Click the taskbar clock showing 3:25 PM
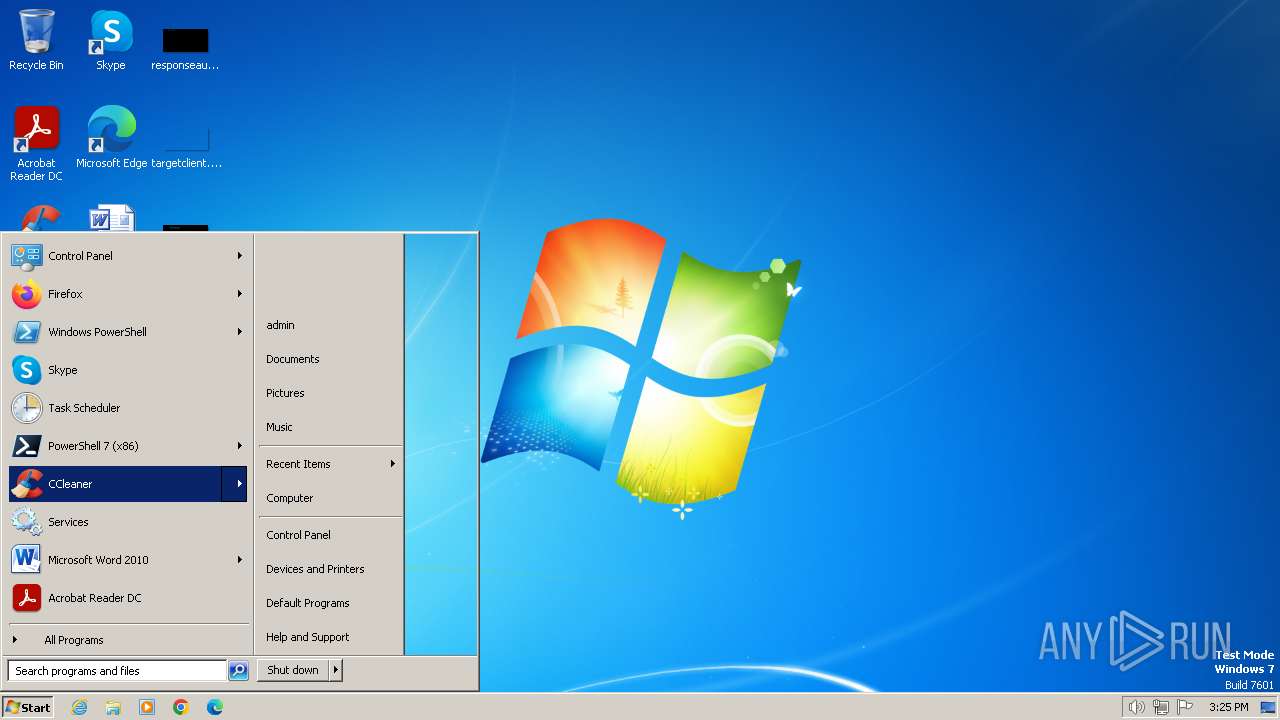This screenshot has width=1280, height=720. (1228, 707)
